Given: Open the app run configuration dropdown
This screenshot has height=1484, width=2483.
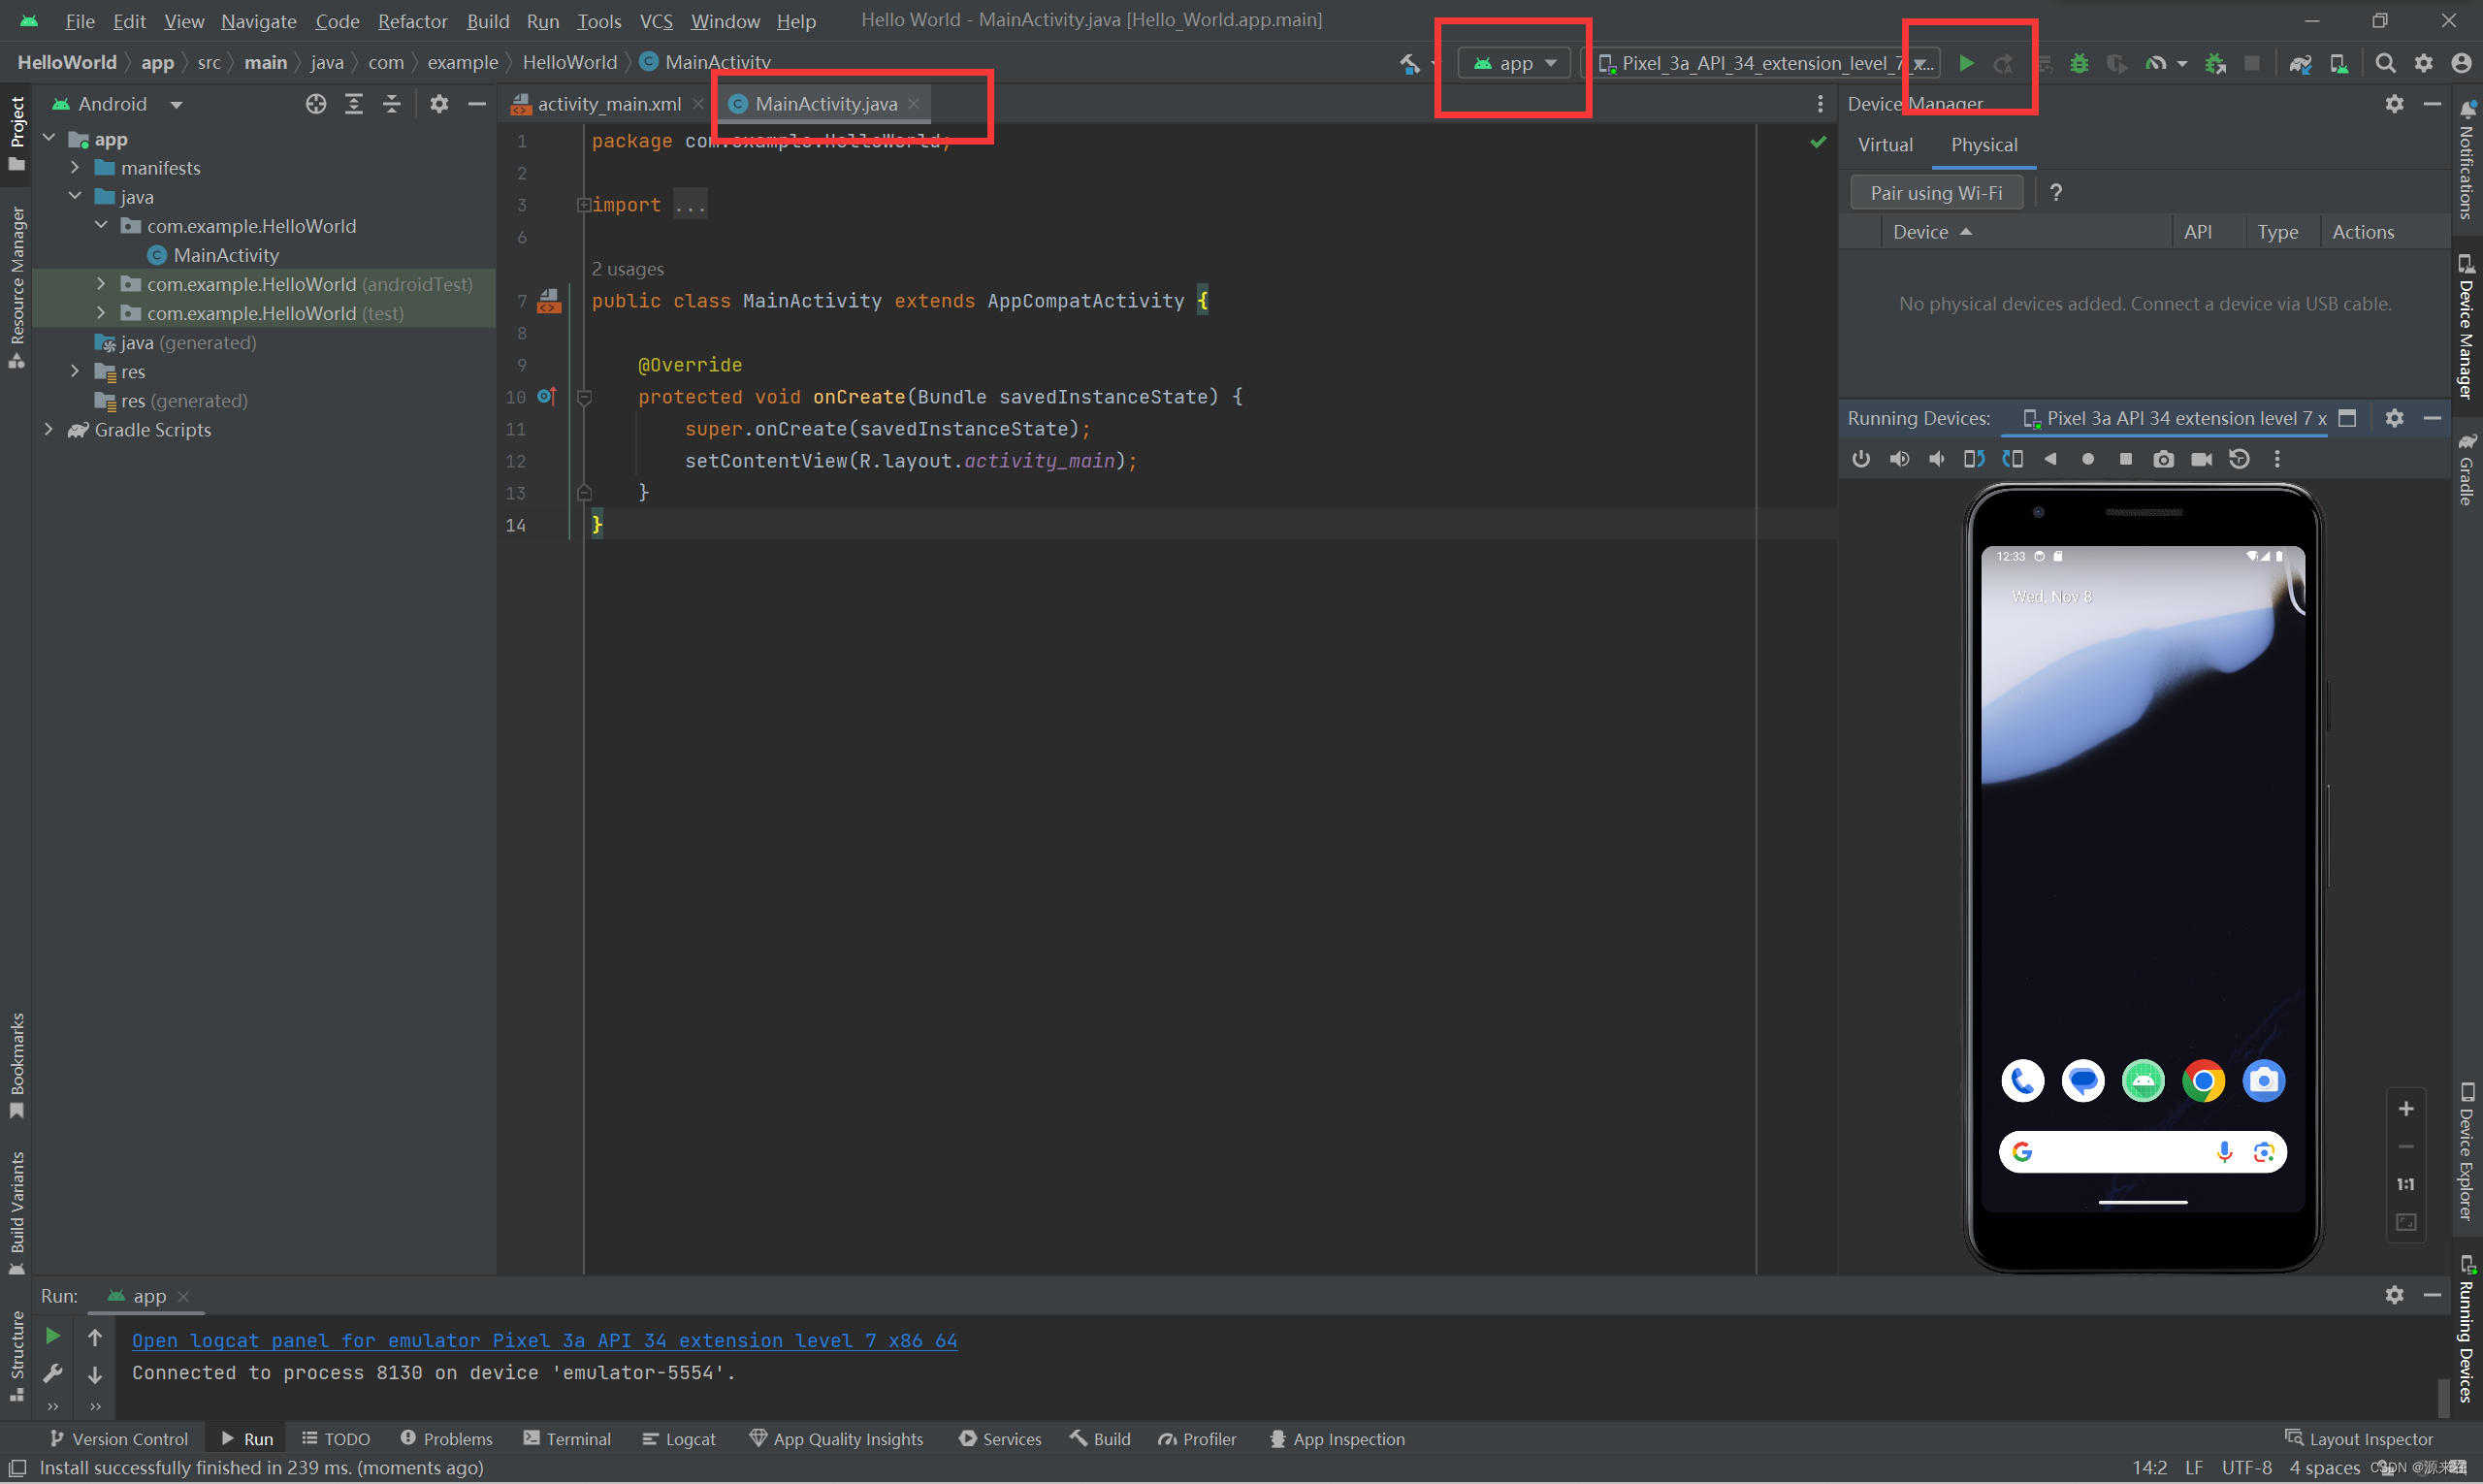Looking at the screenshot, I should point(1514,63).
